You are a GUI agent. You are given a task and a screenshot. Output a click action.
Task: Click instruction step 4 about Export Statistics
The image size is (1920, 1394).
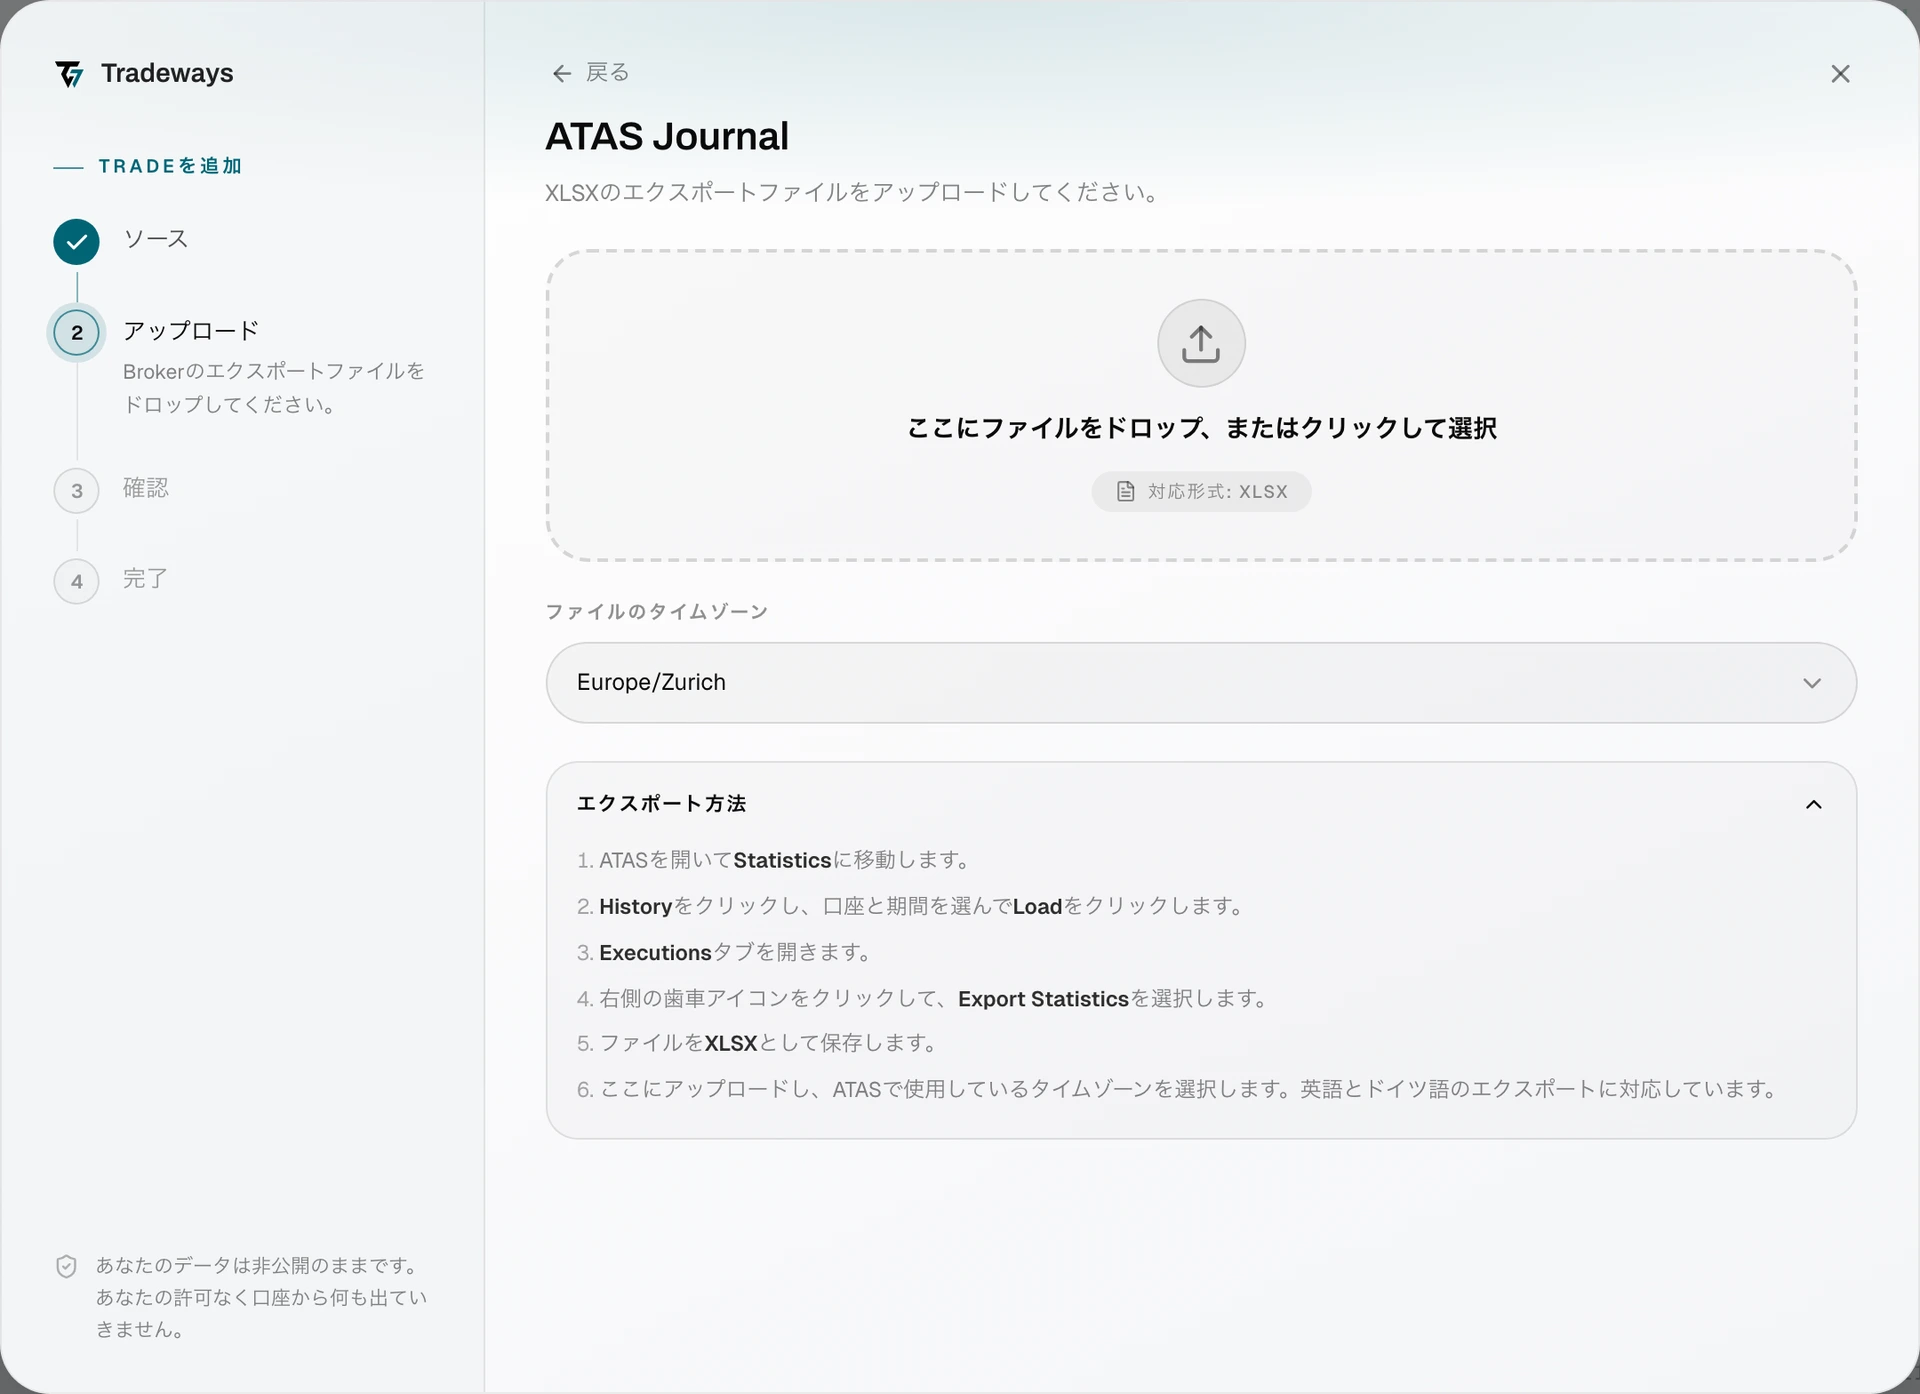coord(923,999)
